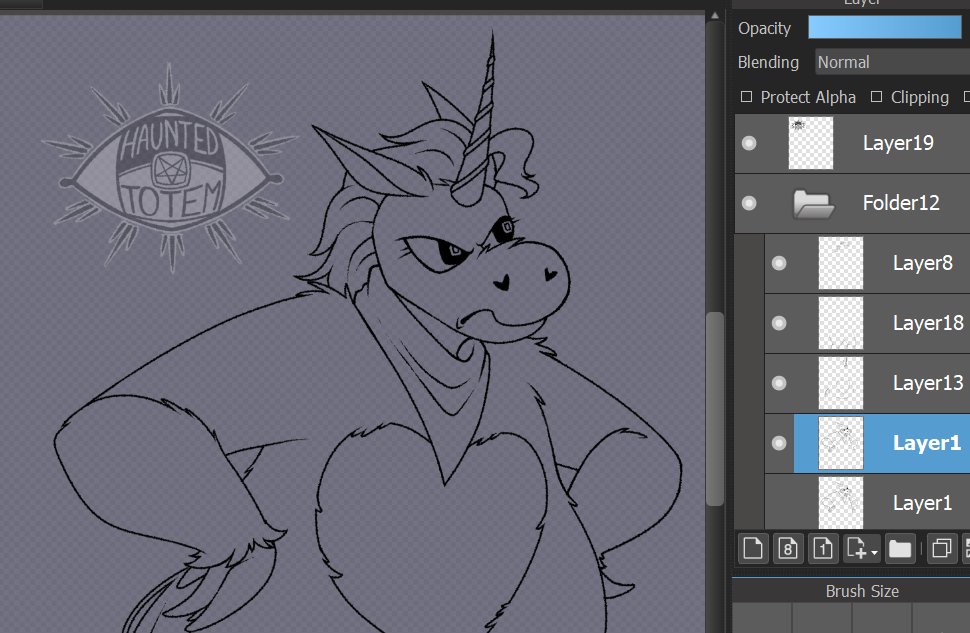The image size is (970, 633).
Task: Click the canvas vertical scrollbar thumb
Action: click(x=715, y=408)
